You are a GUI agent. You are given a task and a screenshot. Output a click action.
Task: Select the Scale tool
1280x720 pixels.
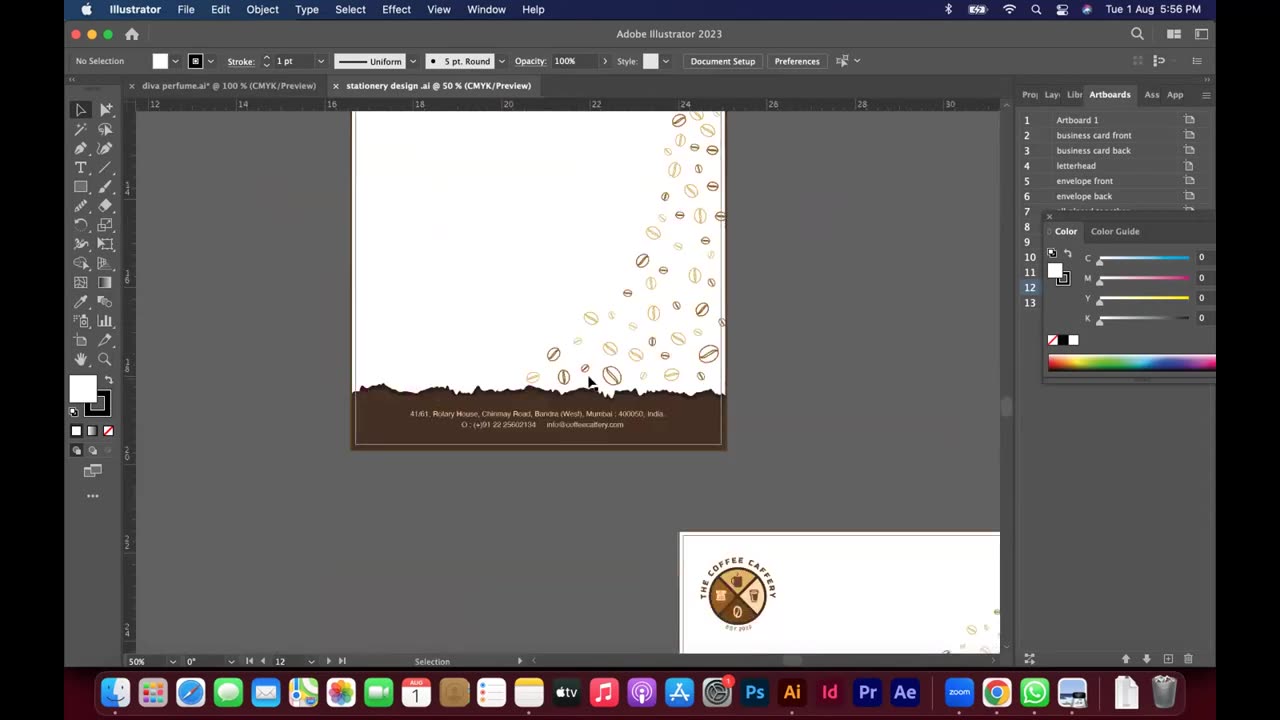click(x=105, y=225)
